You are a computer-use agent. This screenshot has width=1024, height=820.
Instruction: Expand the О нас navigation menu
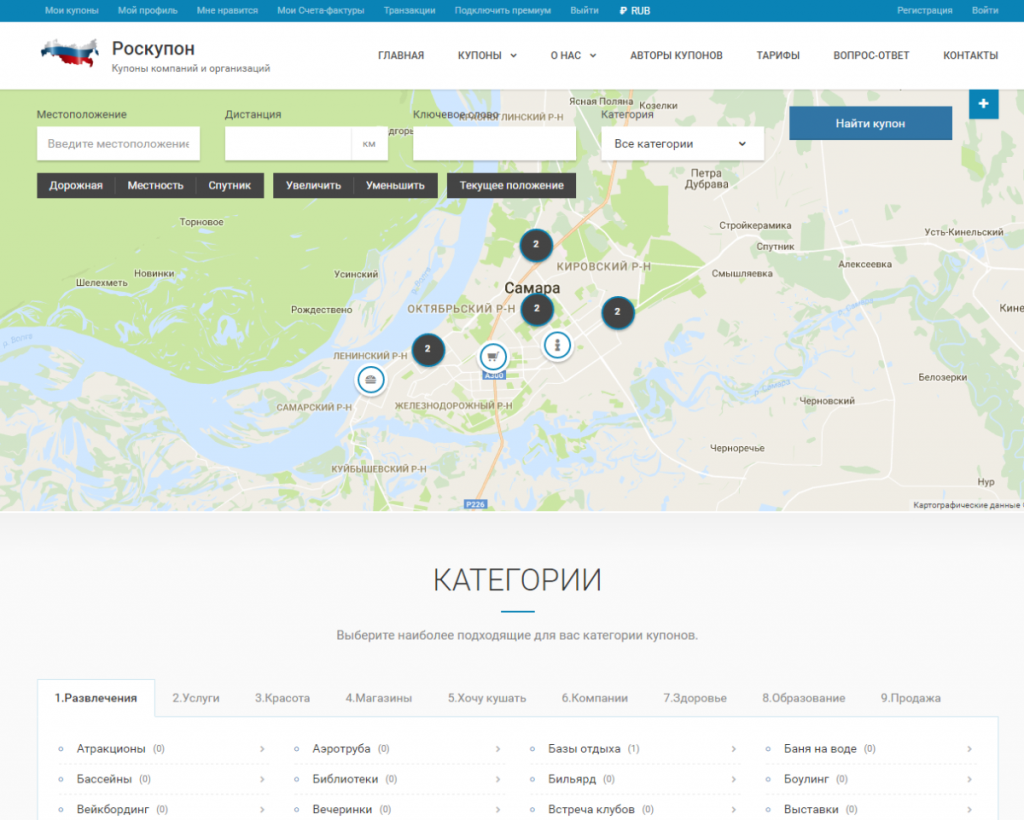point(573,55)
